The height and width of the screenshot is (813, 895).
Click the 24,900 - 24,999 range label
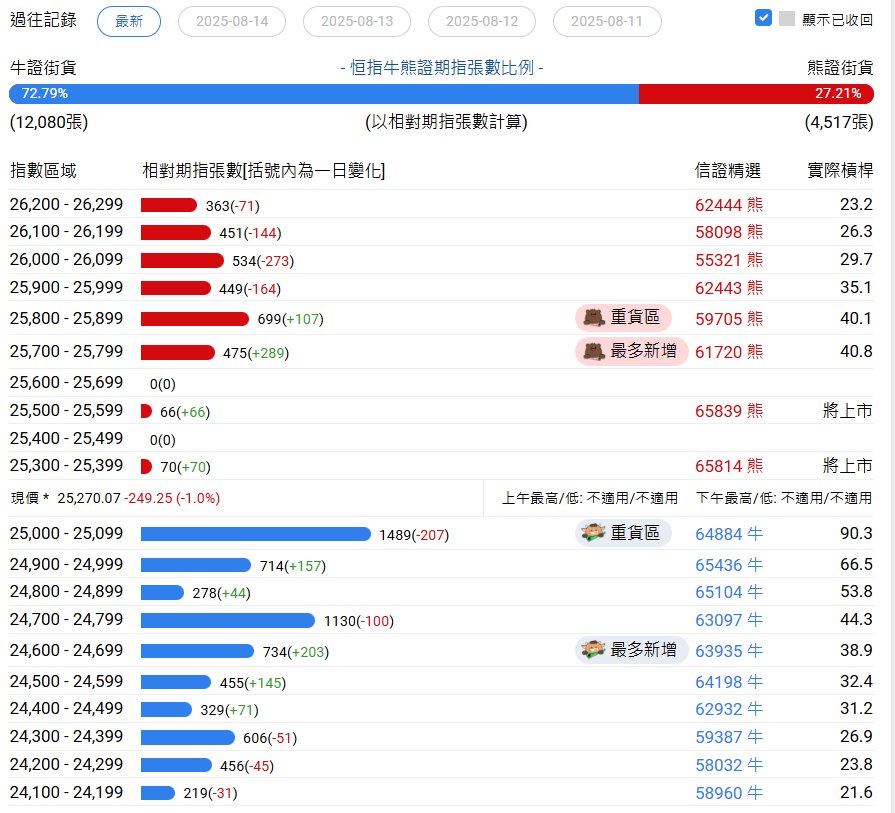click(66, 565)
